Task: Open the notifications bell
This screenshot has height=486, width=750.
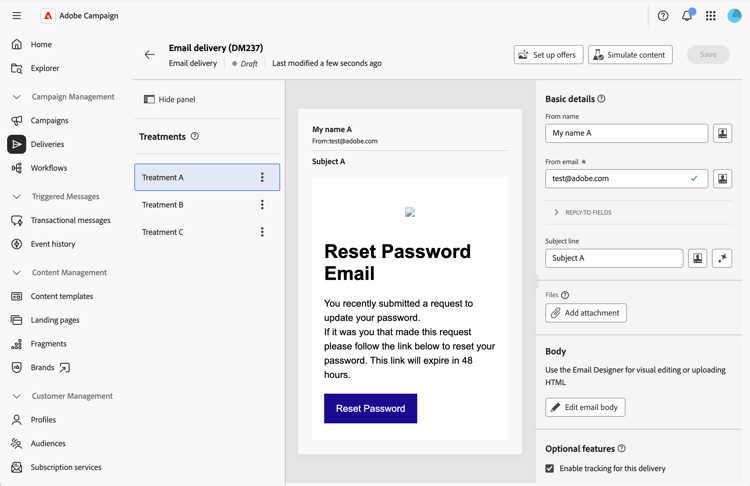Action: 687,16
